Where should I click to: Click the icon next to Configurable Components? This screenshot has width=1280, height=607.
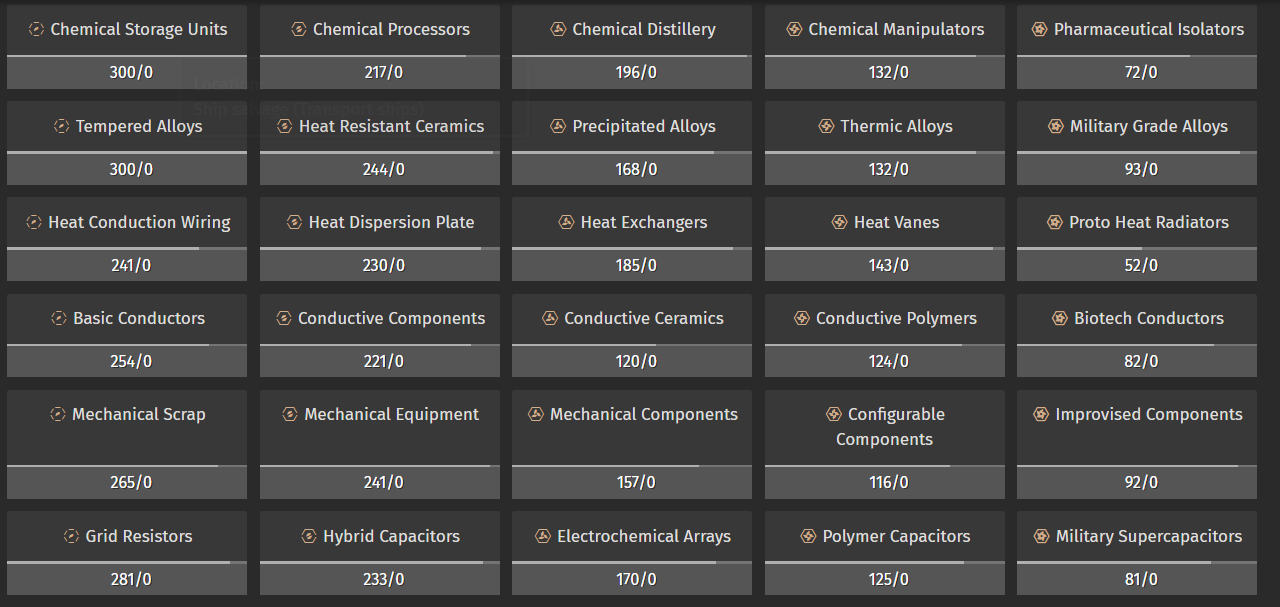pos(834,414)
